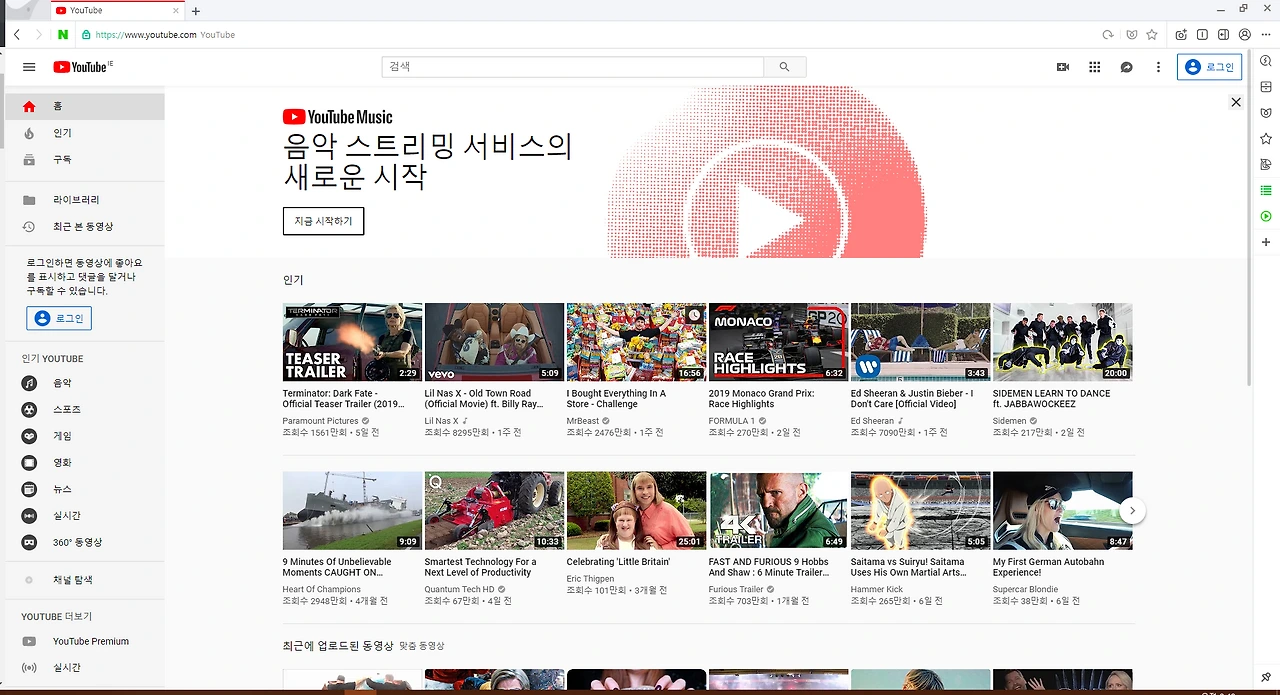The width and height of the screenshot is (1280, 695).
Task: Open the browser profile account icon
Action: point(1245,34)
